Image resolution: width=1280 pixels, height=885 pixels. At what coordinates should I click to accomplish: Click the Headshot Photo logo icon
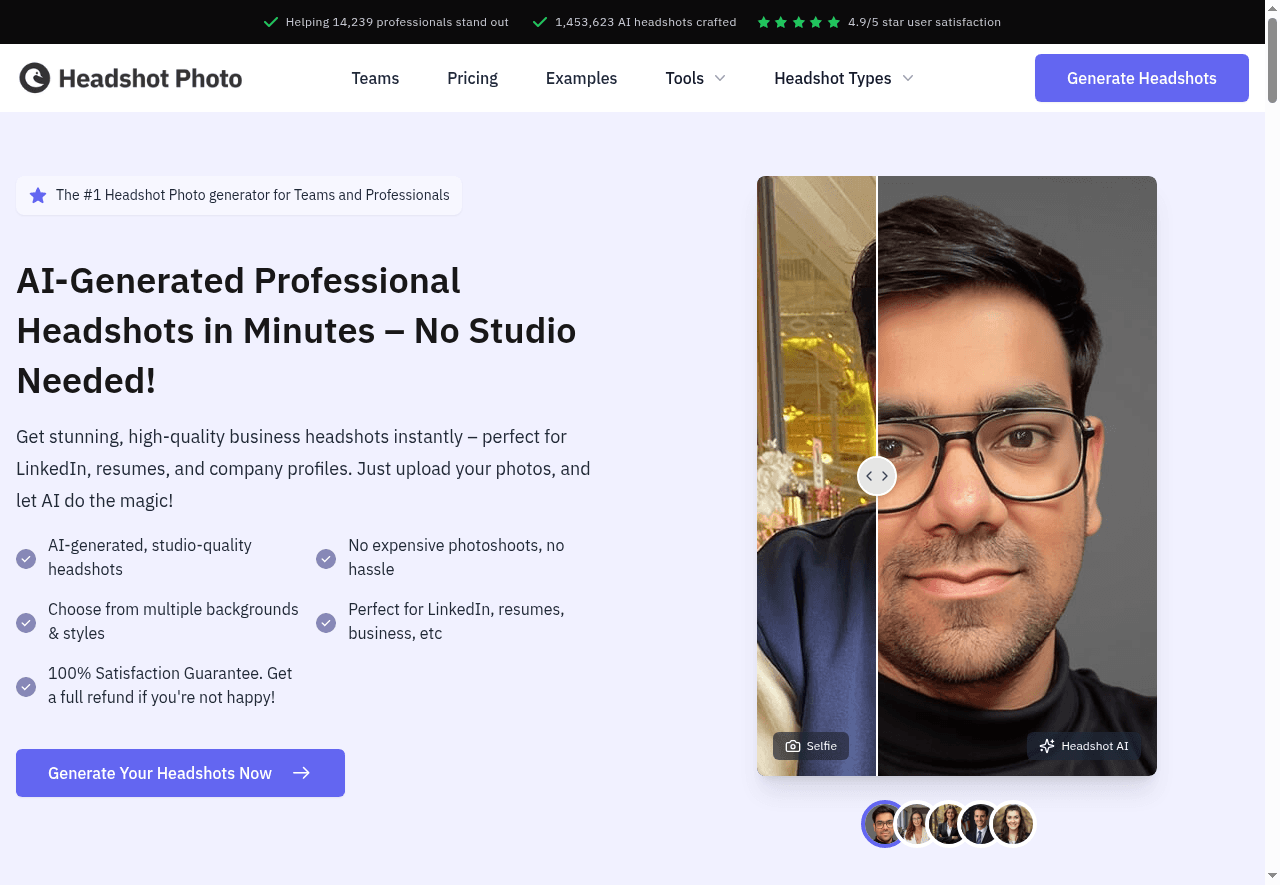coord(35,78)
